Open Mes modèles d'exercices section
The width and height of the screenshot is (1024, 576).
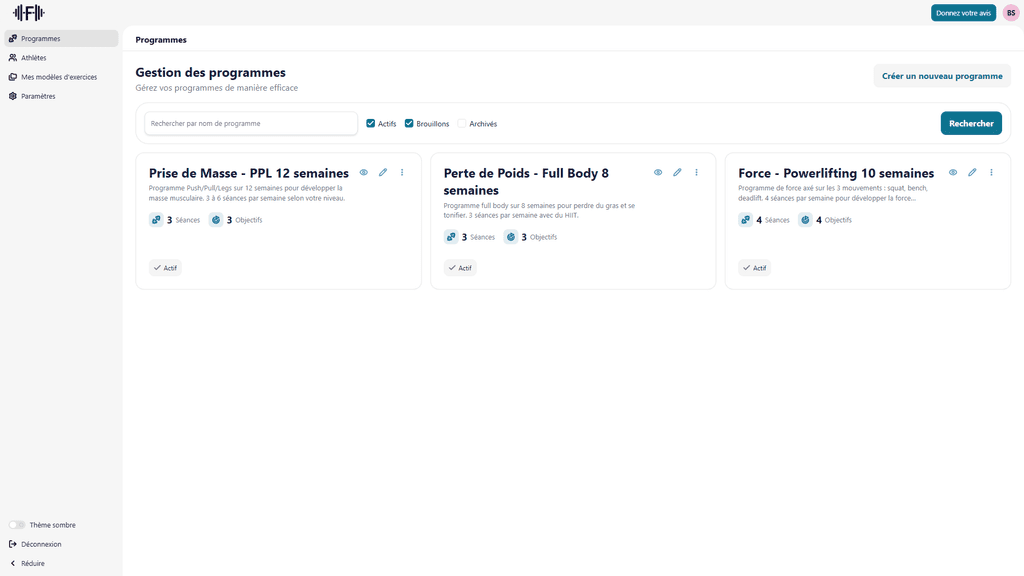(58, 77)
